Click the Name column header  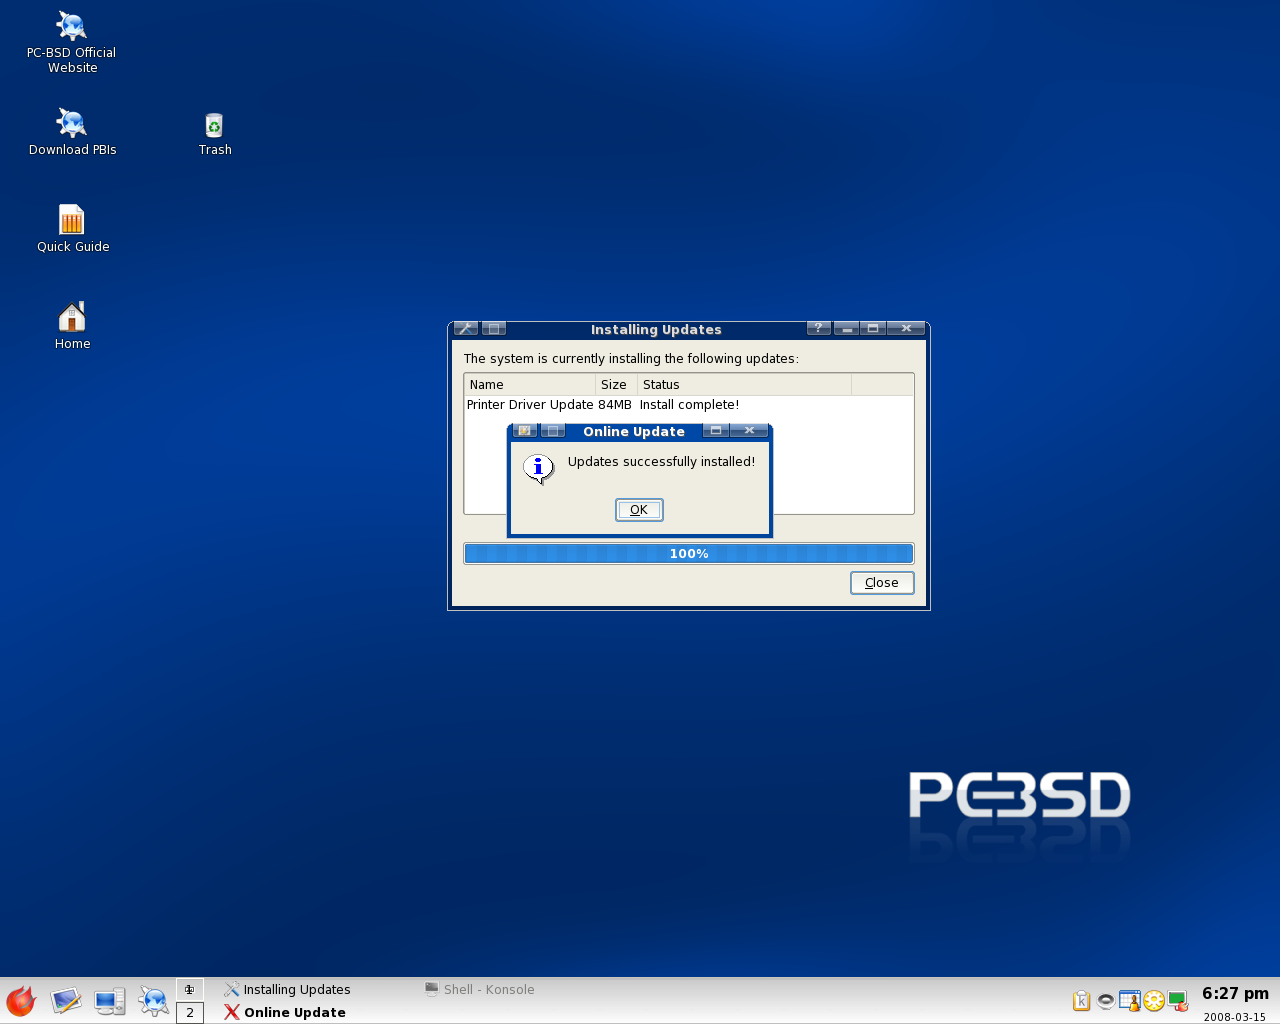tap(530, 385)
